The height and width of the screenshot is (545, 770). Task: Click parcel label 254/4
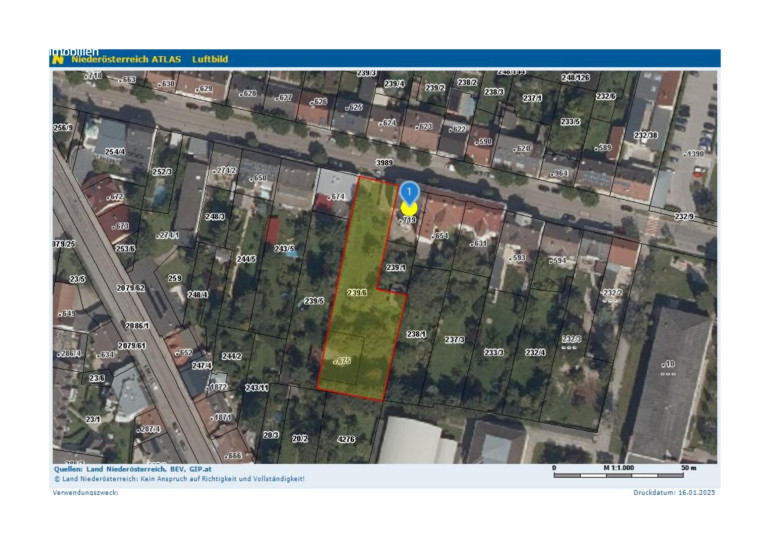113,152
